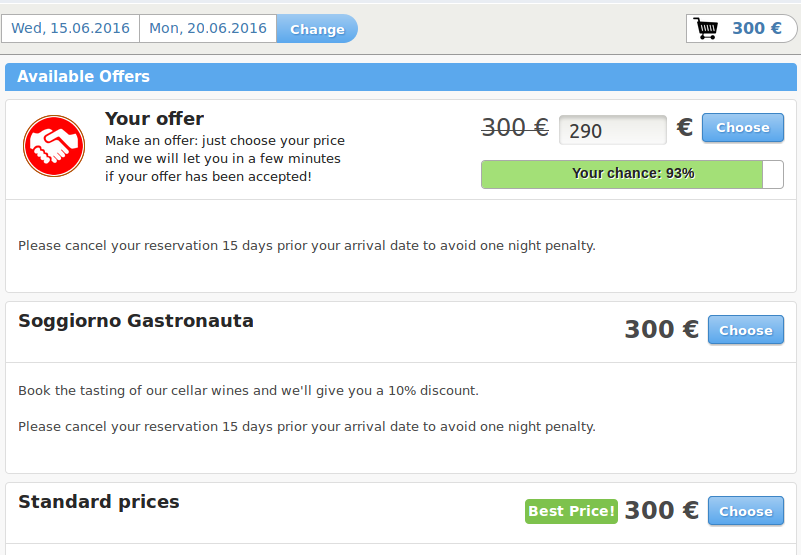Screen dimensions: 801x555
Task: Click the Change dates button
Action: (x=317, y=29)
